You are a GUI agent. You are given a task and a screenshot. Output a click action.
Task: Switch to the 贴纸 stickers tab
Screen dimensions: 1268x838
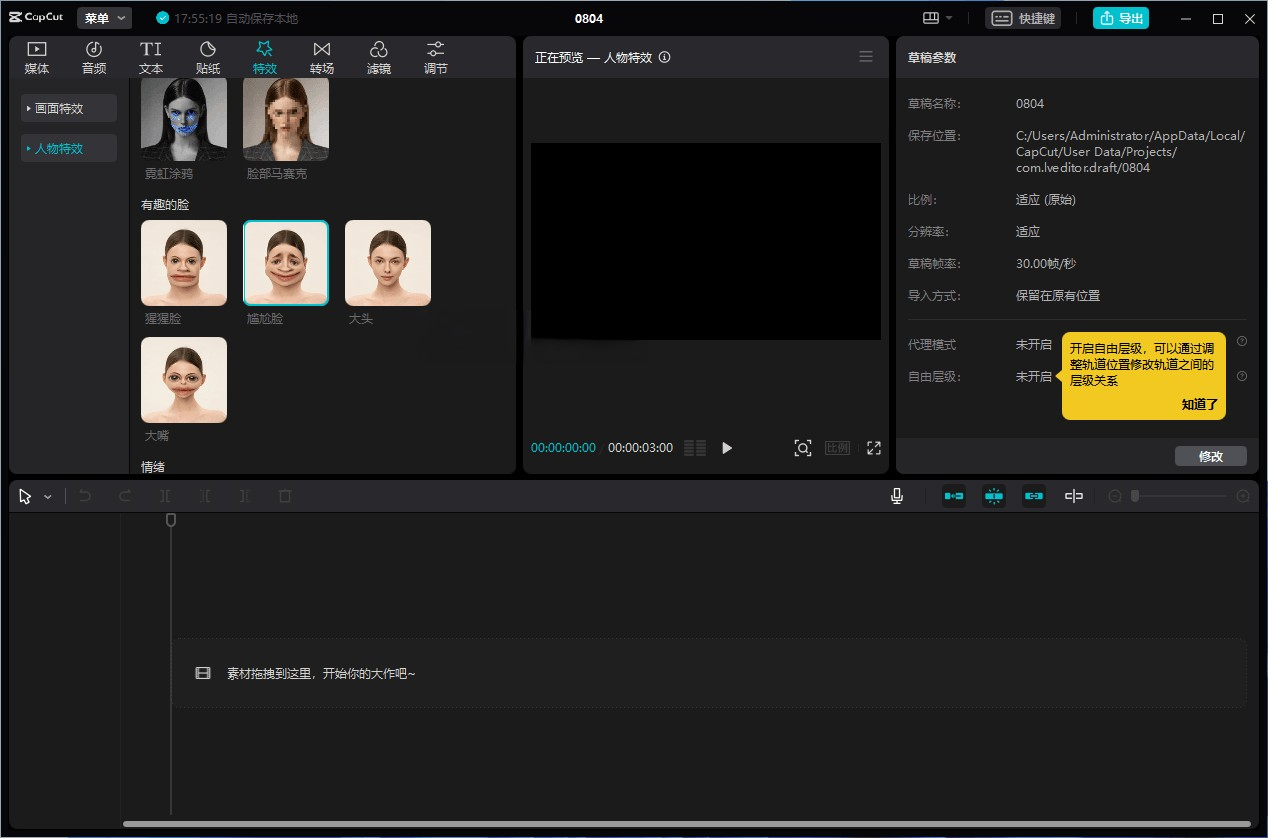click(208, 58)
